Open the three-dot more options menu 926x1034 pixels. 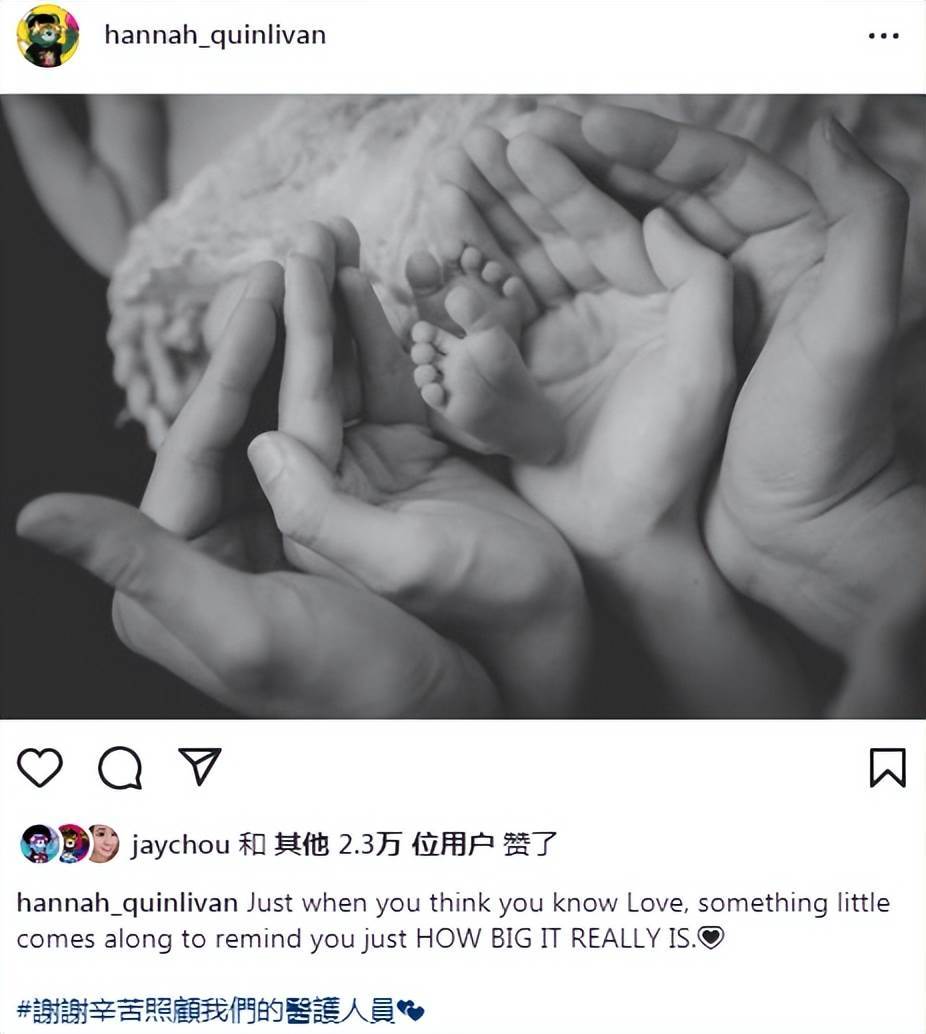[884, 36]
